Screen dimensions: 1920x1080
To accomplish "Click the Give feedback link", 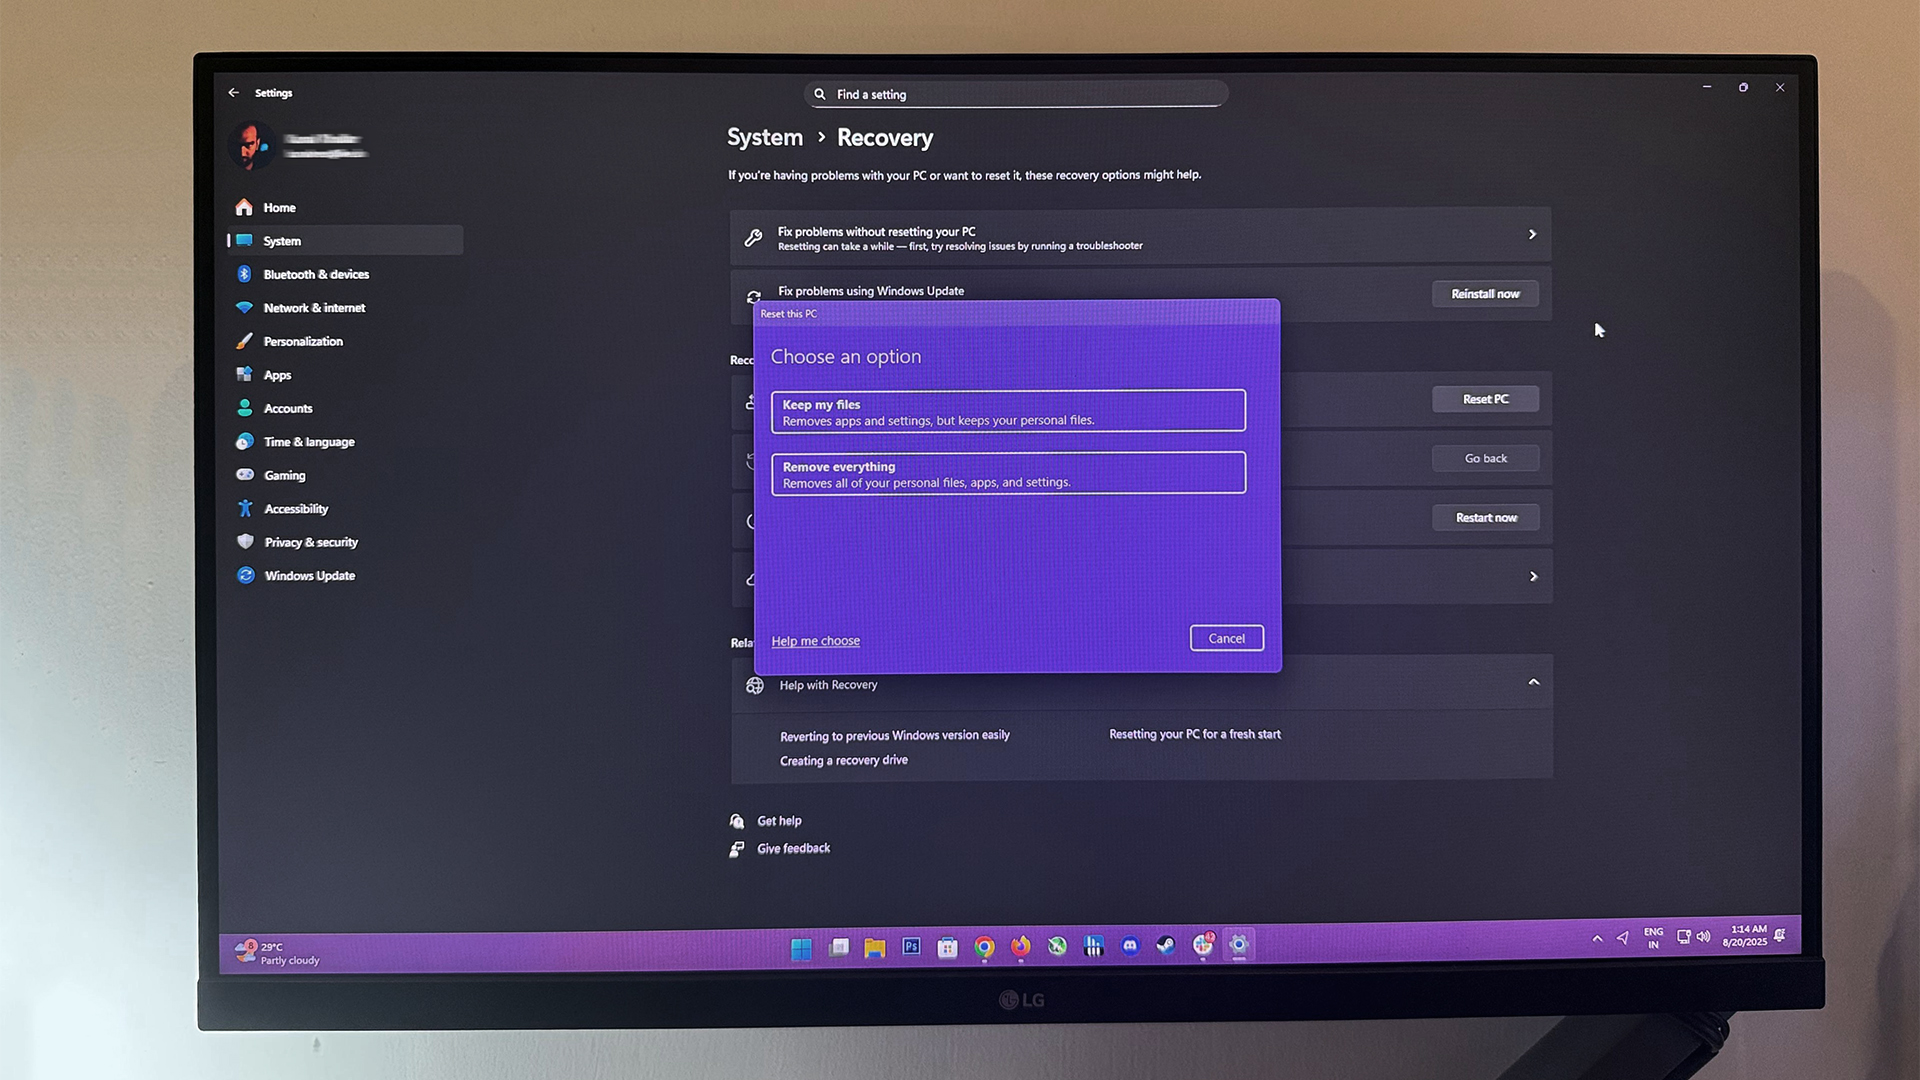I will pos(793,849).
